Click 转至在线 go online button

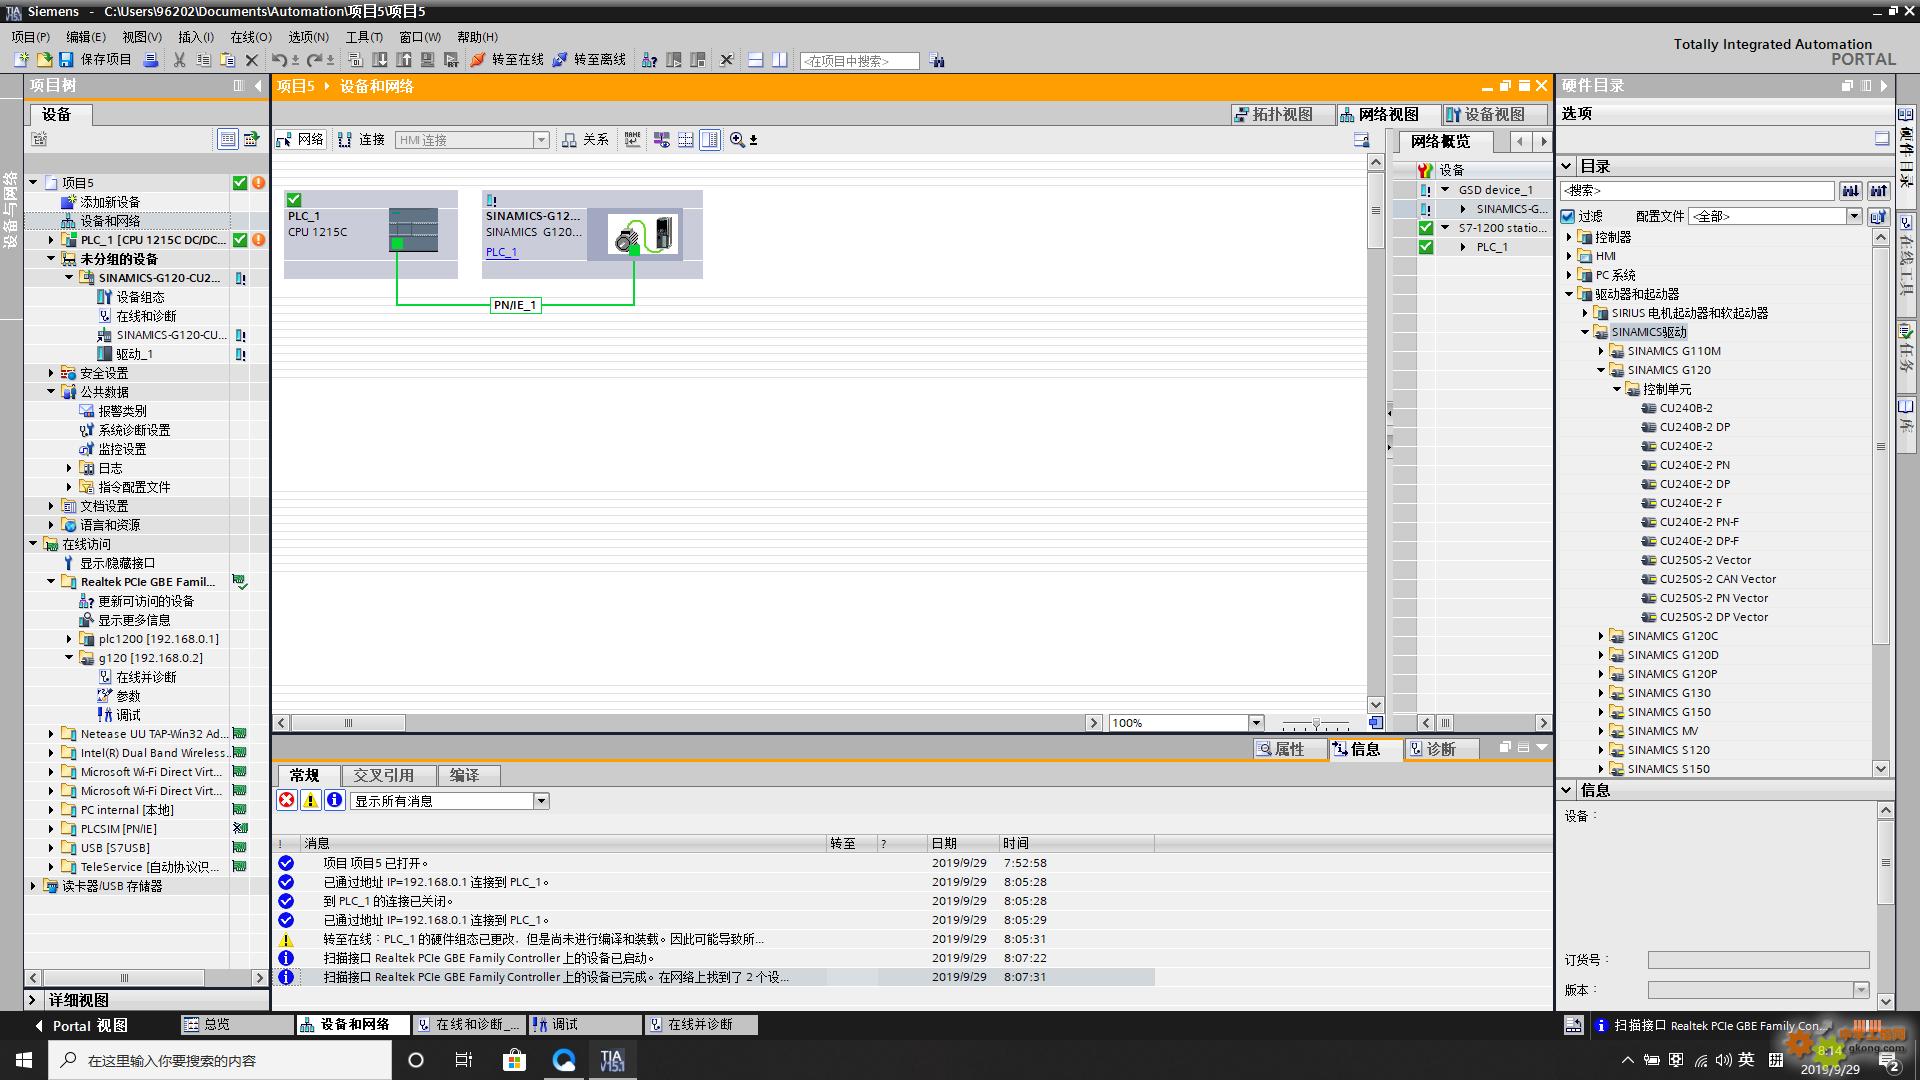tap(507, 60)
